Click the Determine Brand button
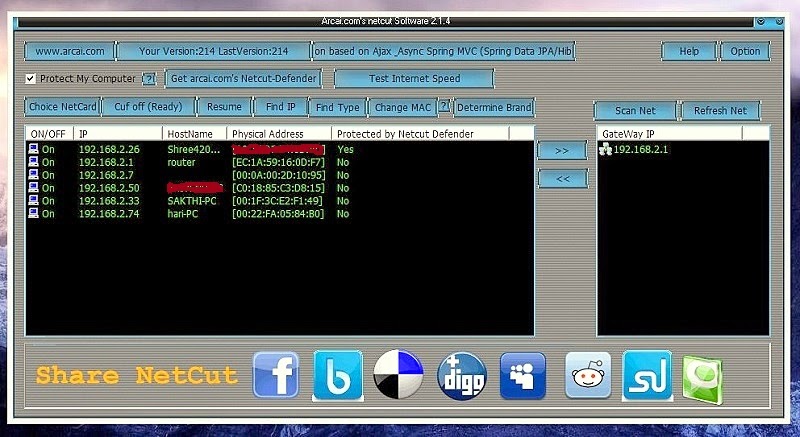The height and width of the screenshot is (437, 800). [494, 108]
